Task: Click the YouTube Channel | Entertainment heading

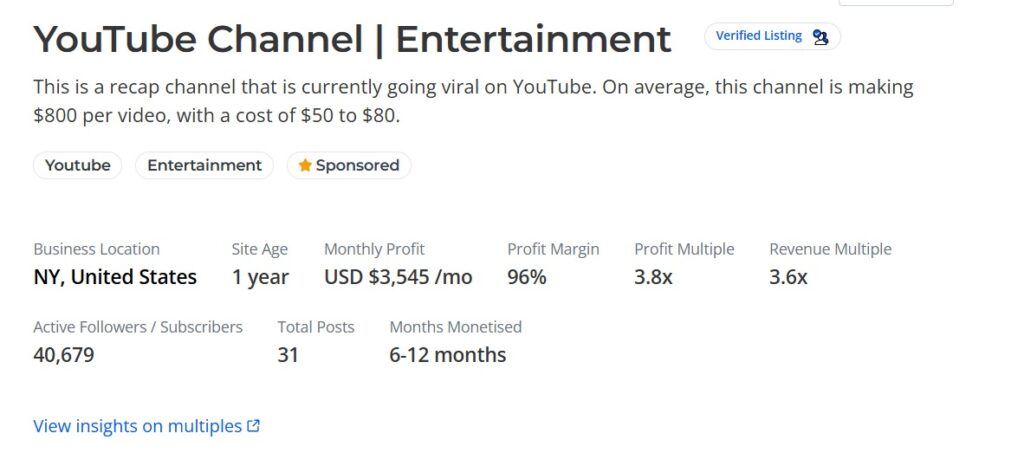Action: pyautogui.click(x=352, y=40)
